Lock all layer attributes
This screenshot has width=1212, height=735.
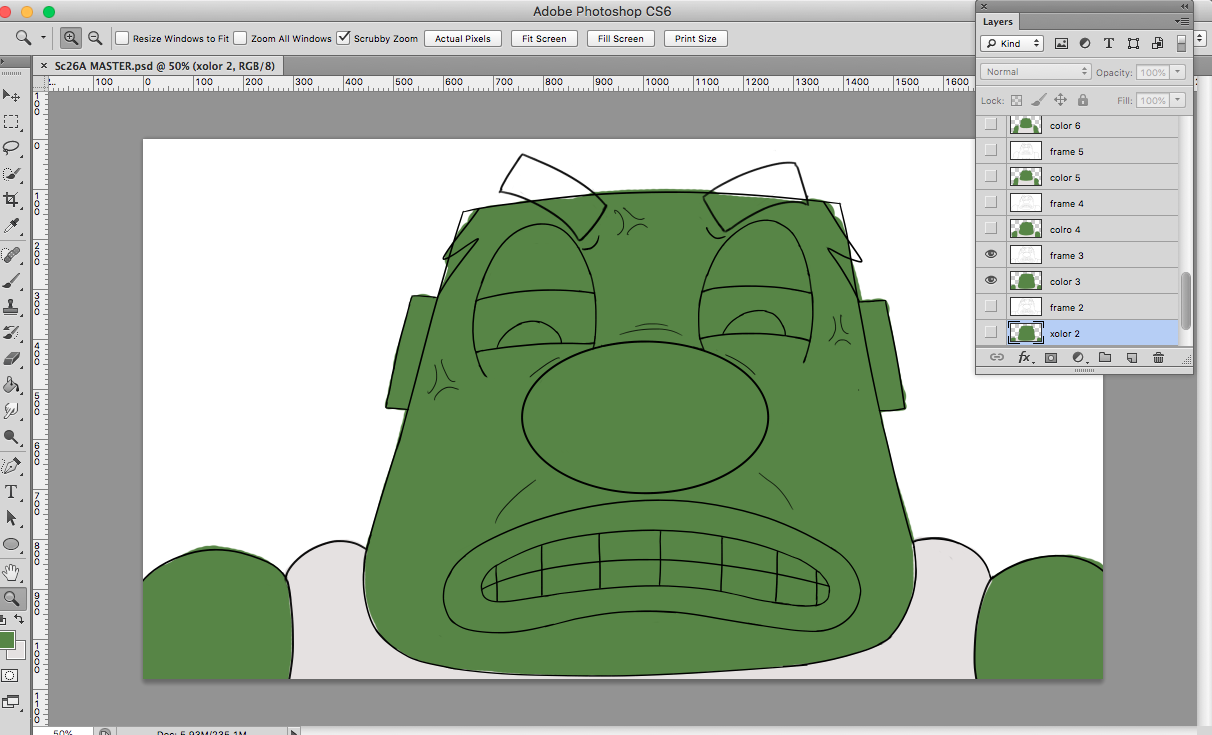click(1083, 100)
